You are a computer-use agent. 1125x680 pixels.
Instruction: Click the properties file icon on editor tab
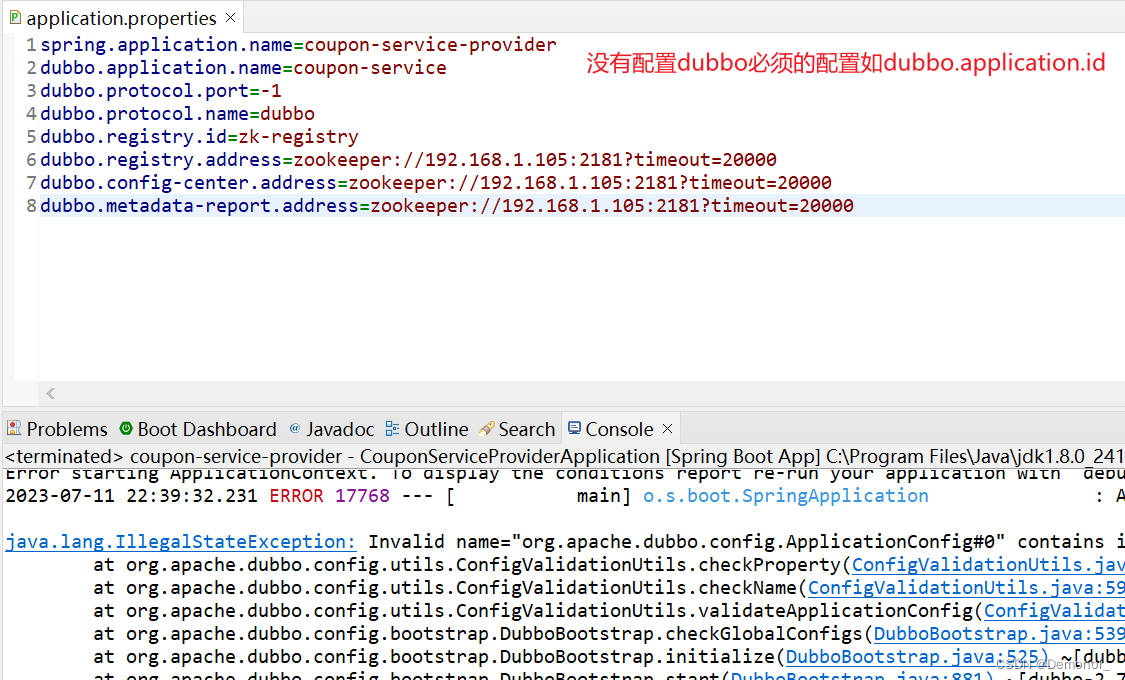tap(18, 17)
